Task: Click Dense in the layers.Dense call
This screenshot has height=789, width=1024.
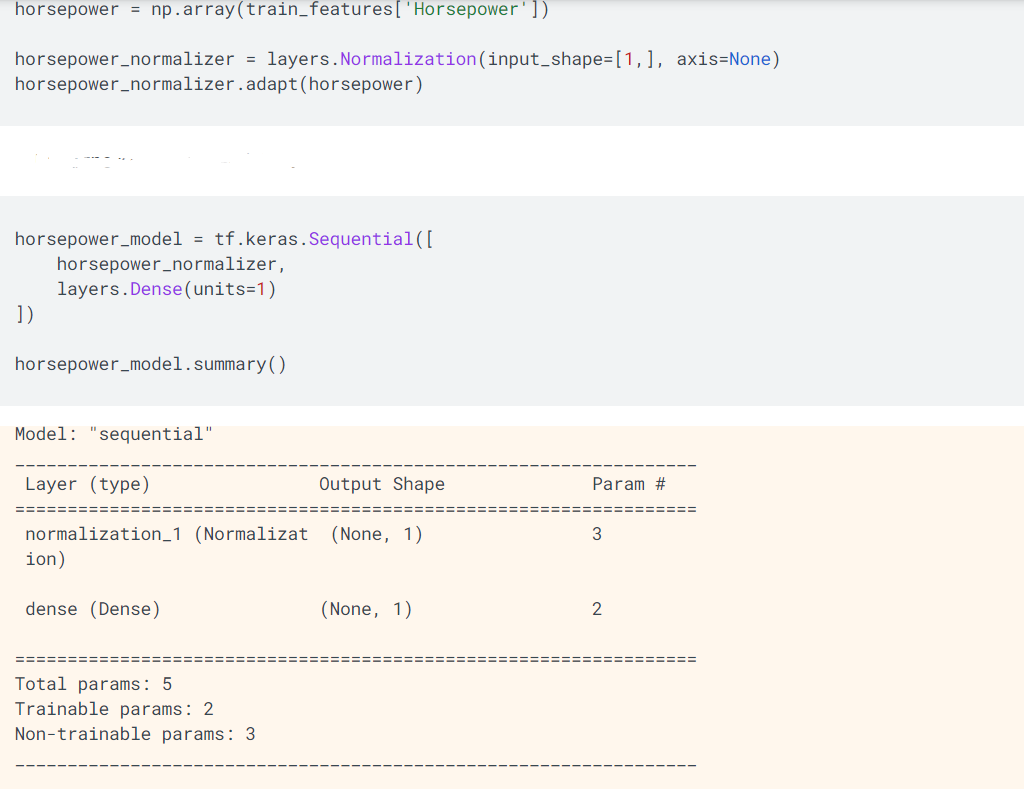Action: pyautogui.click(x=156, y=289)
